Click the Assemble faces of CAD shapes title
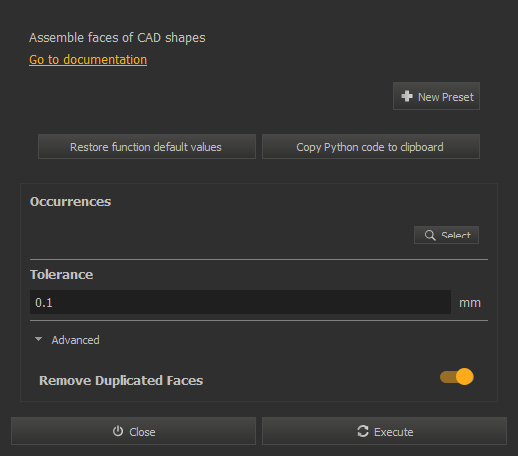Viewport: 518px width, 456px height. click(x=117, y=38)
